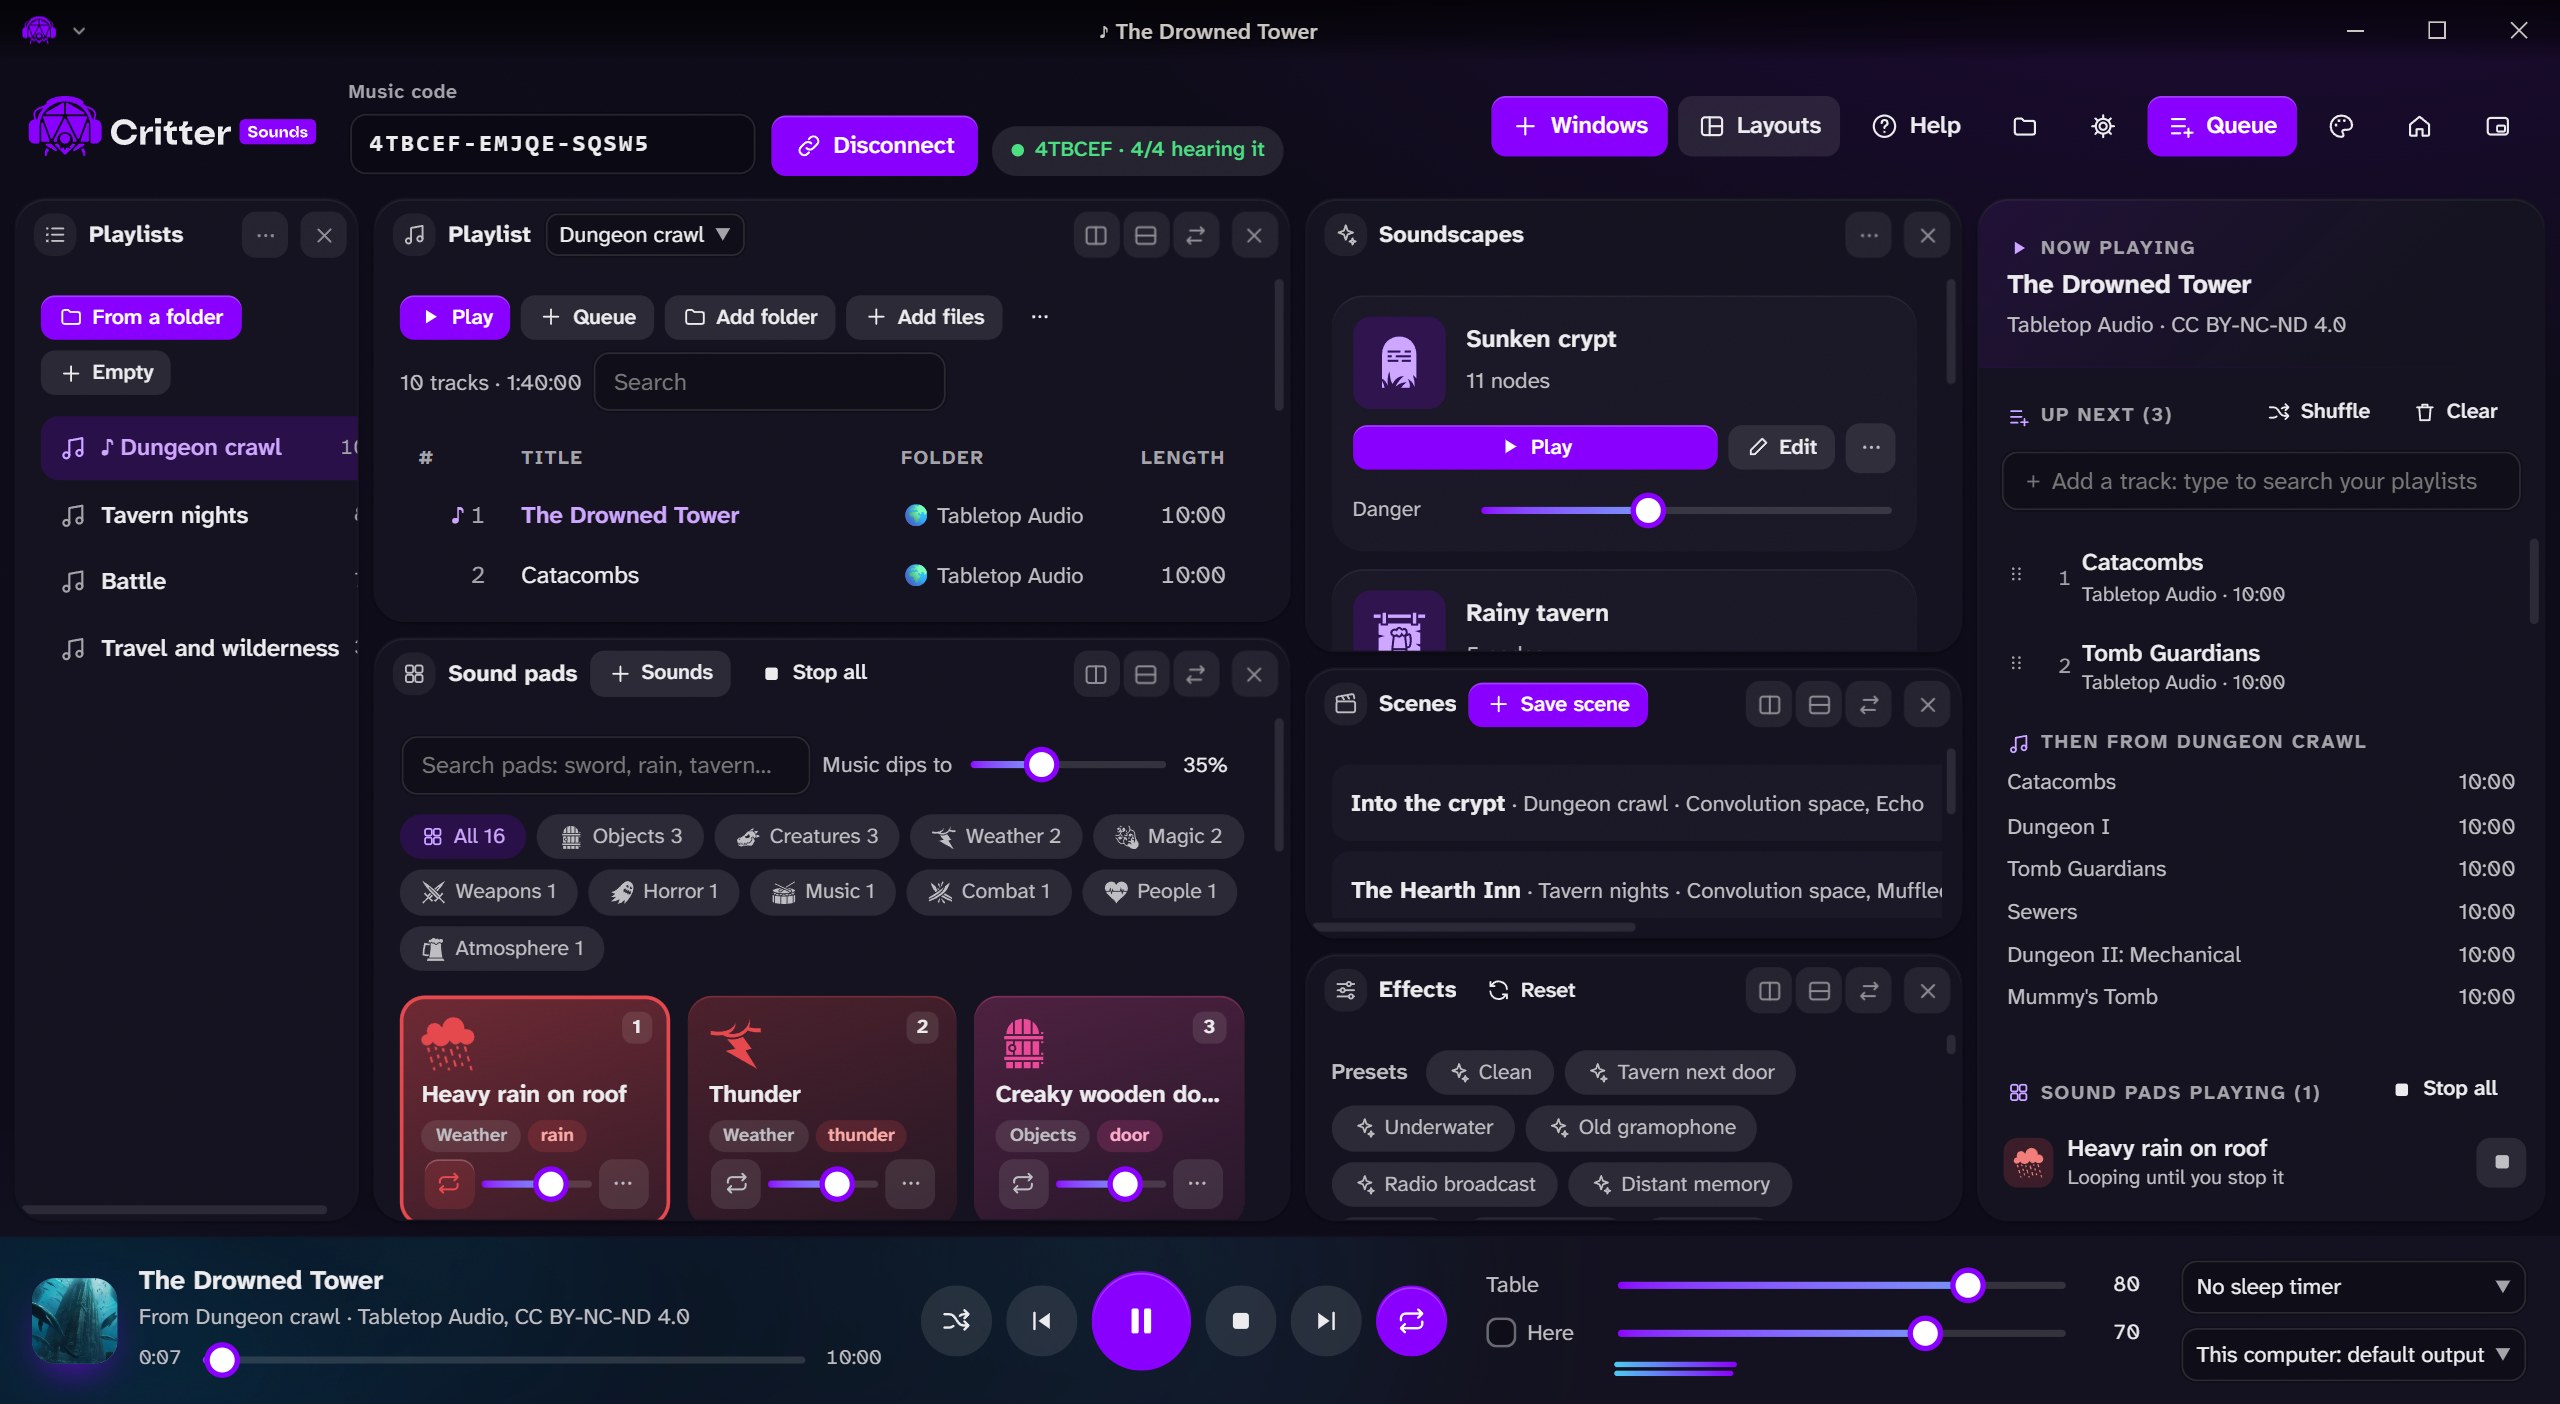Toggle repeat in the player bar

[1411, 1321]
